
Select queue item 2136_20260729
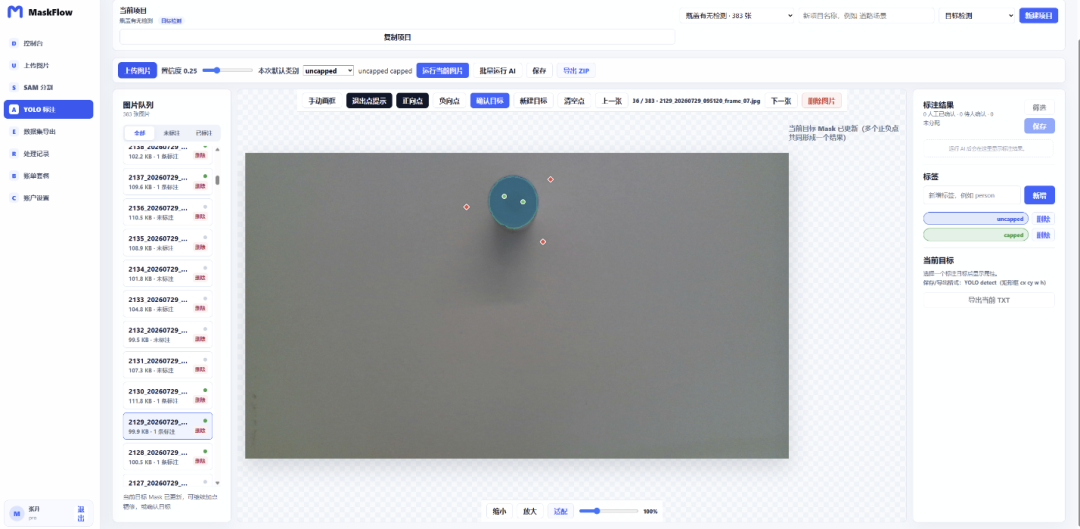pos(167,212)
